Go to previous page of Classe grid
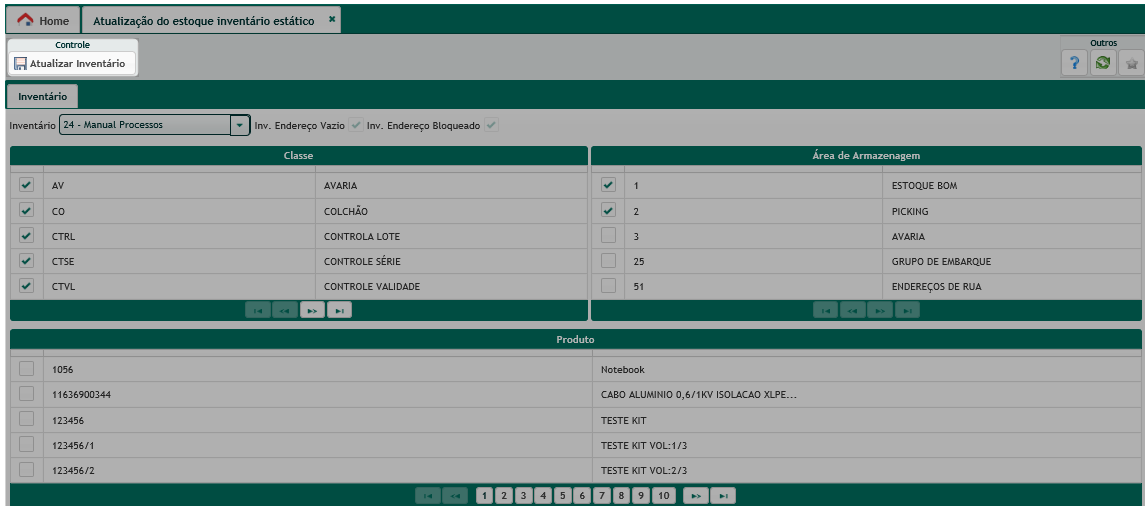This screenshot has height=510, width=1145. [285, 311]
